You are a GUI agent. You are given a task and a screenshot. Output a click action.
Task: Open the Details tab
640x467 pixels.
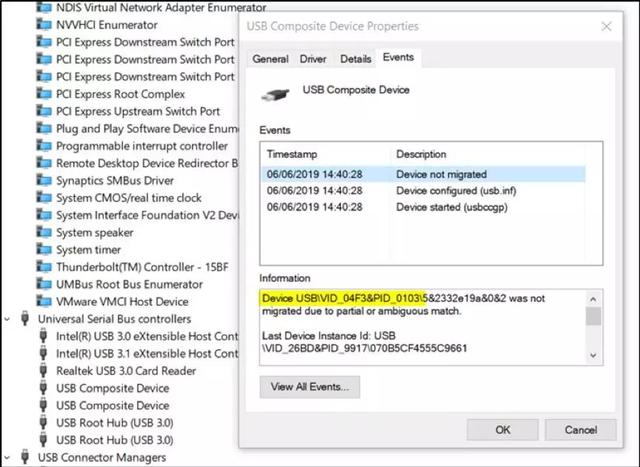pyautogui.click(x=356, y=59)
